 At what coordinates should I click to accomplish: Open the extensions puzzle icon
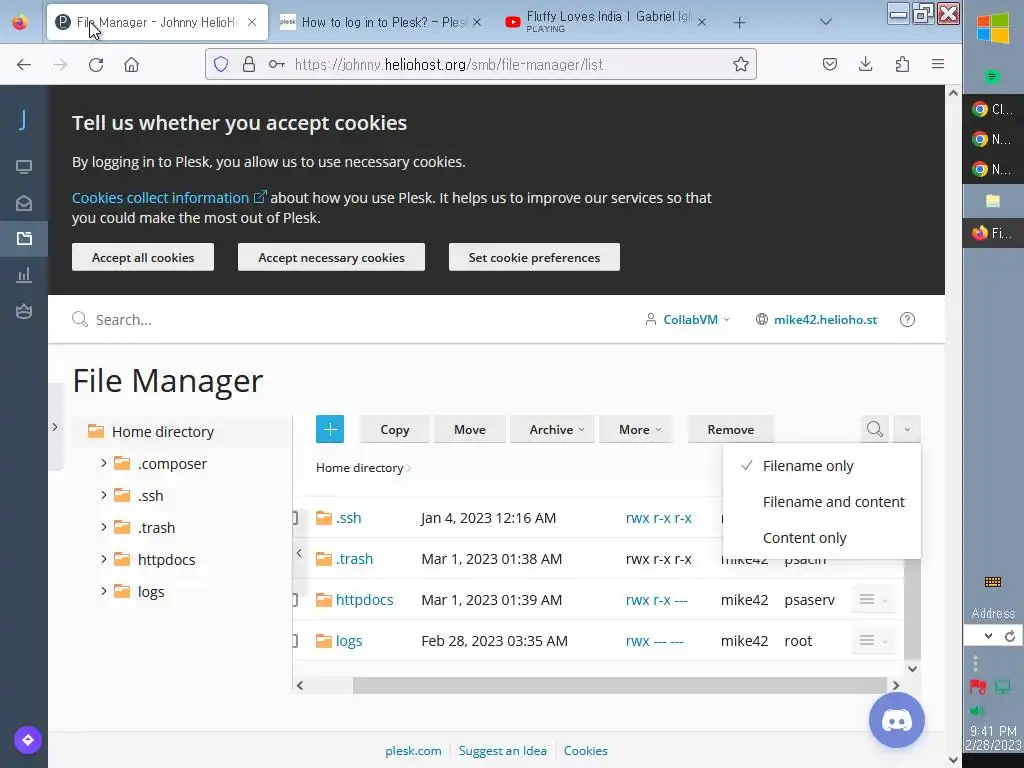point(903,64)
